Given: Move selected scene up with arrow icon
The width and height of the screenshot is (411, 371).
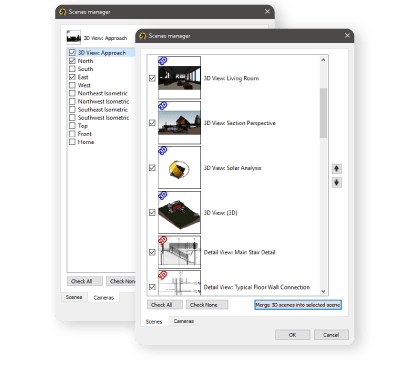Looking at the screenshot, I should click(x=336, y=169).
